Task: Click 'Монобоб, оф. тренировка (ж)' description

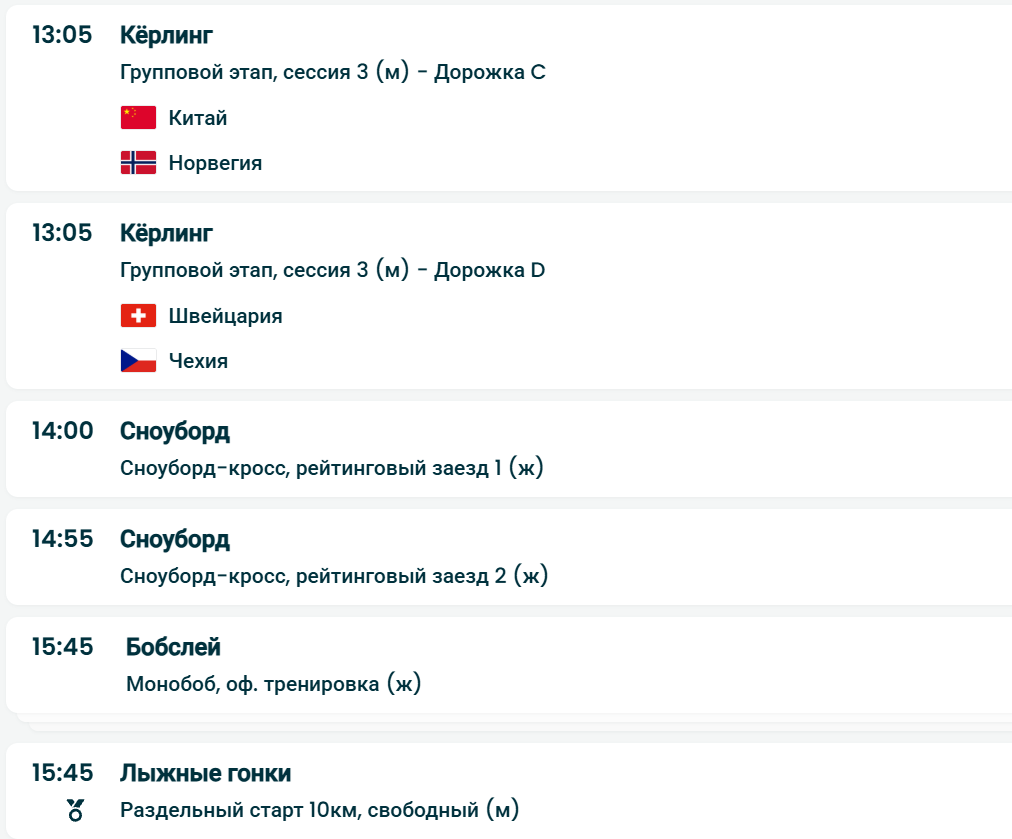Action: pos(273,684)
